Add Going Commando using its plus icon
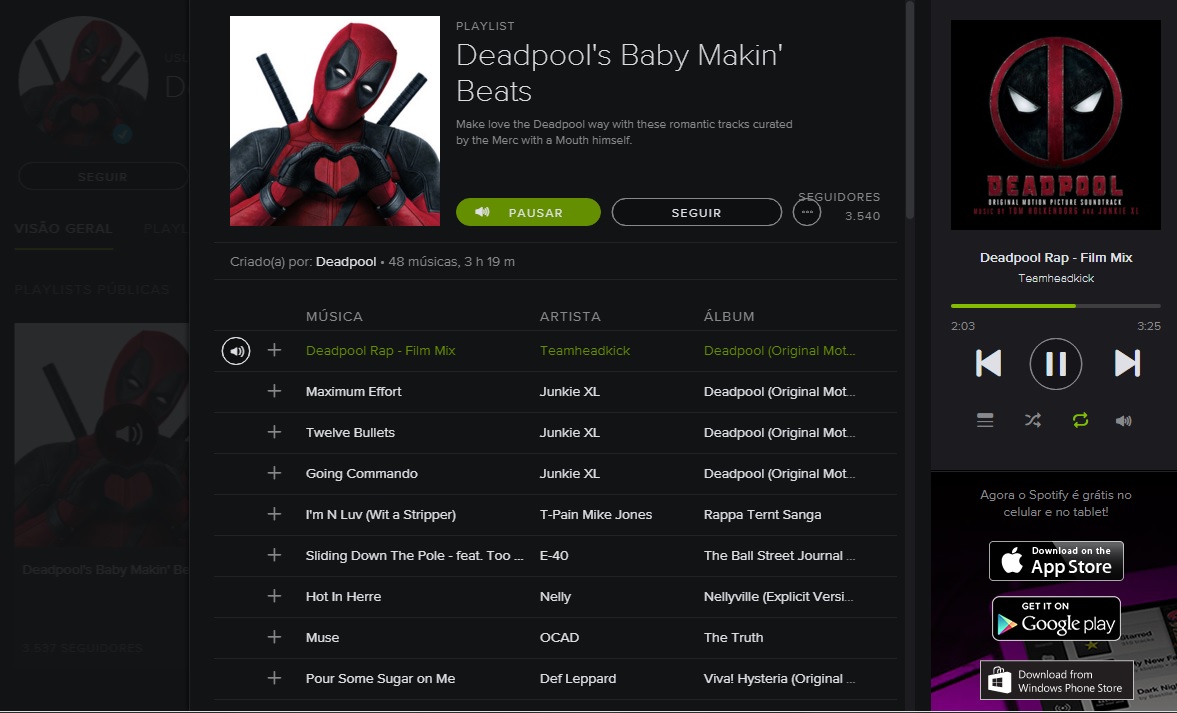This screenshot has width=1177, height=713. tap(275, 473)
